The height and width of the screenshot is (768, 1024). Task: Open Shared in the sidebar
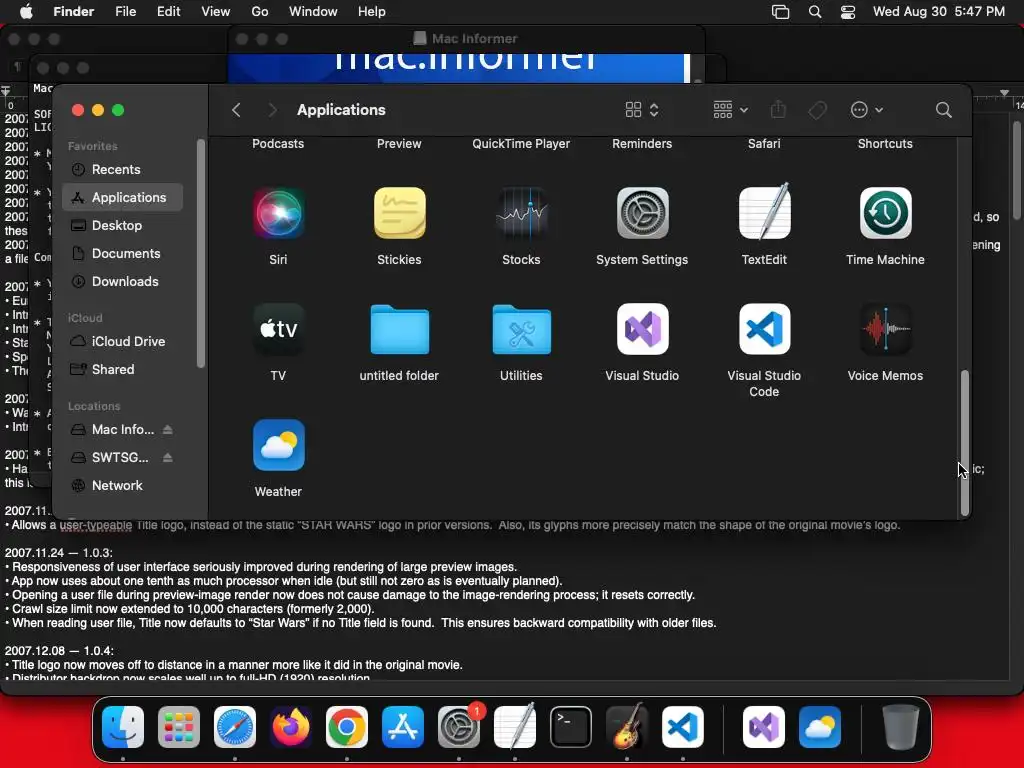click(123, 370)
